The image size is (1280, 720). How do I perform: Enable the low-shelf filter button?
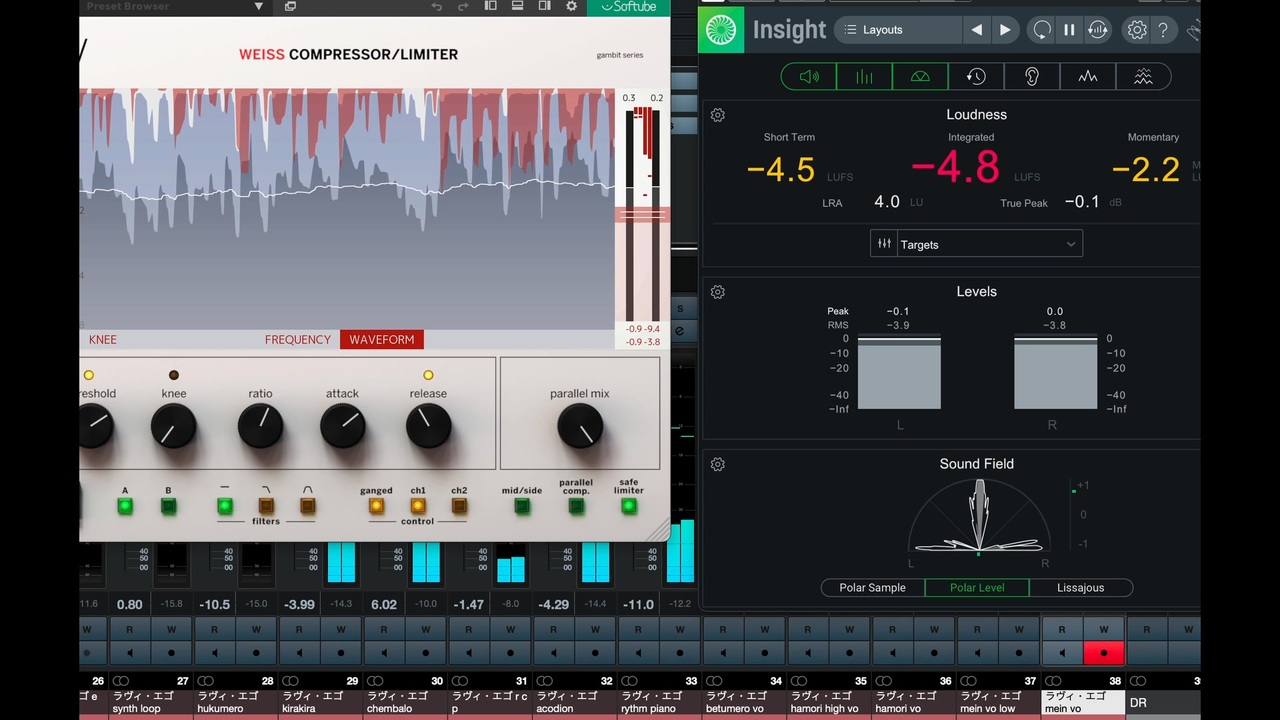click(x=266, y=506)
